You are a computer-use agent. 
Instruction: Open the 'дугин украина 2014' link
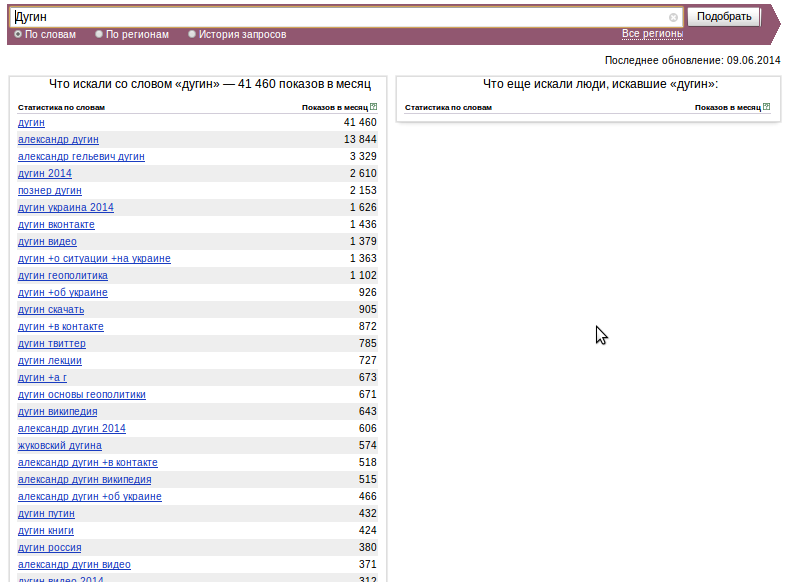[66, 207]
